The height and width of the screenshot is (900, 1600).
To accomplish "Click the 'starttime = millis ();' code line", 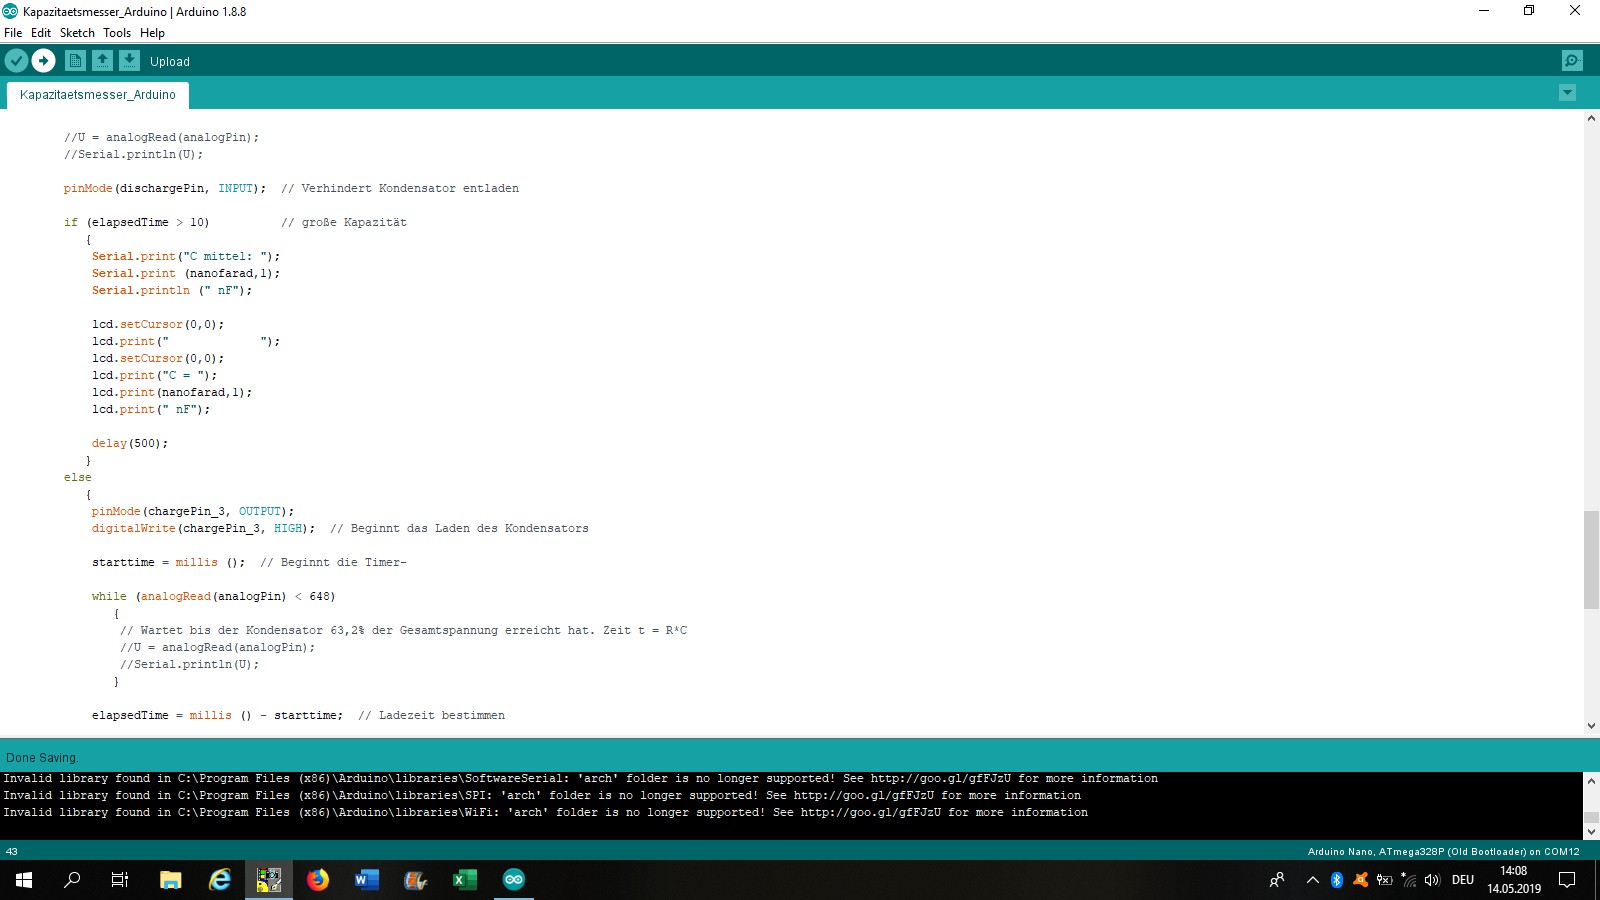I will [168, 562].
